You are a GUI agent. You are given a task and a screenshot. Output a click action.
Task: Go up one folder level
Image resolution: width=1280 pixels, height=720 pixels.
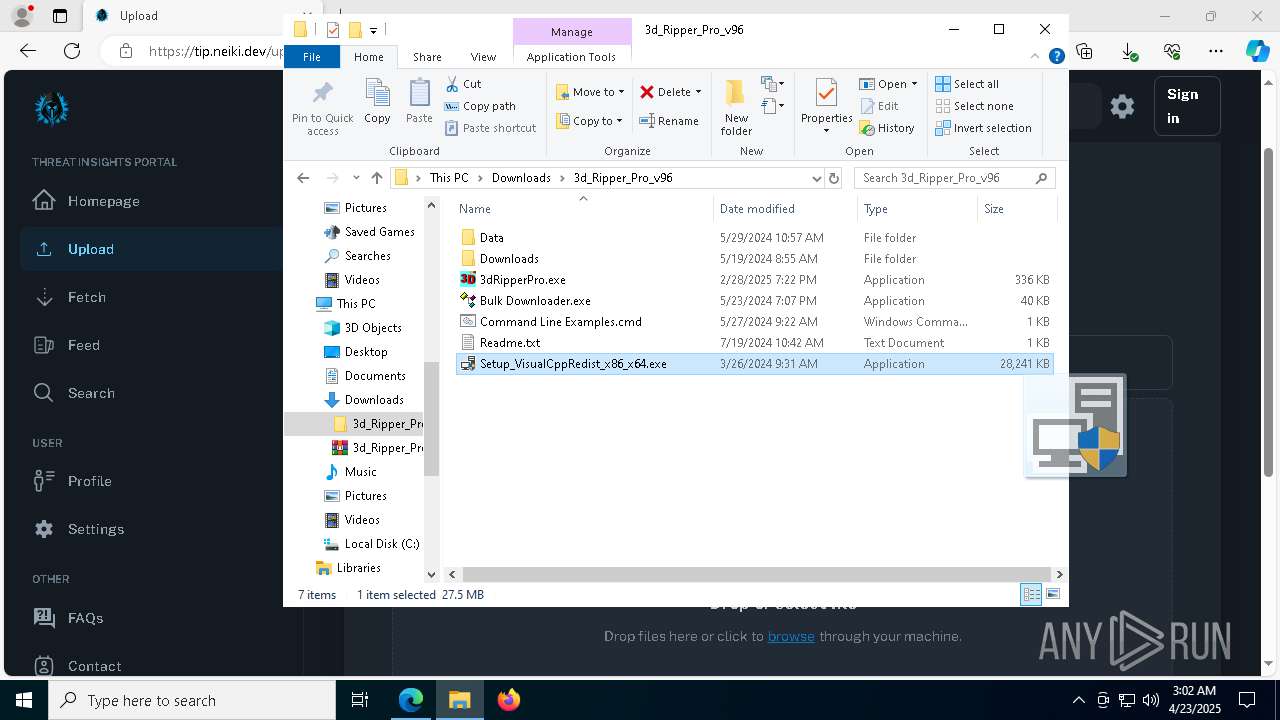pos(376,178)
